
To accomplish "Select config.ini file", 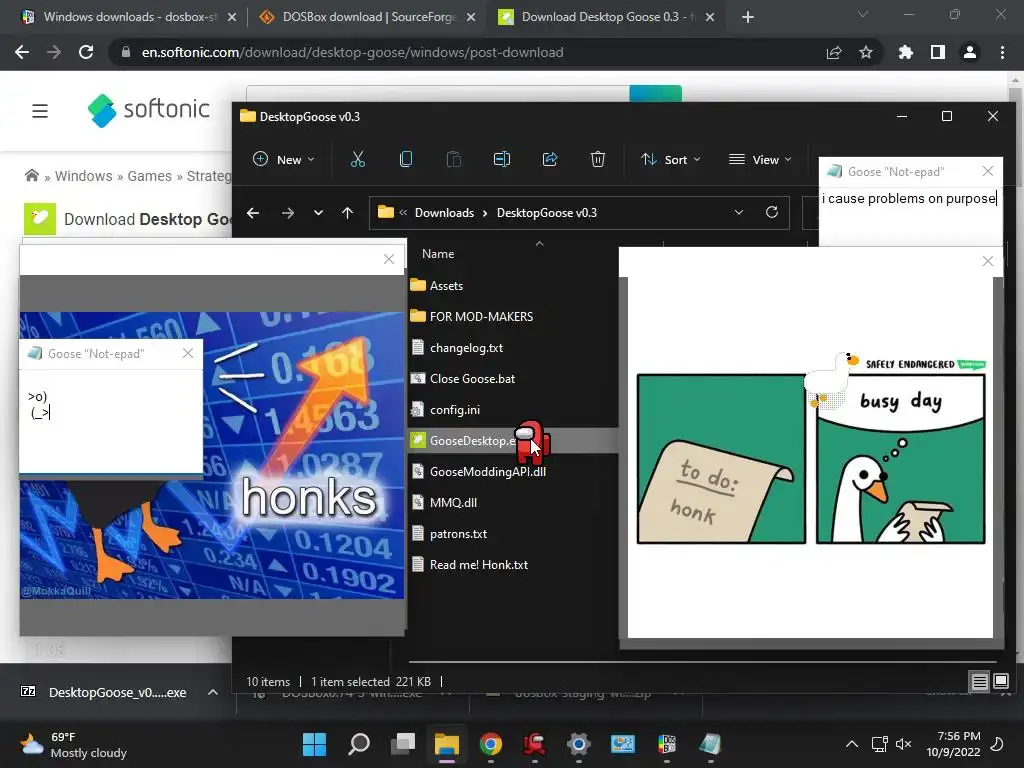I will [x=455, y=409].
